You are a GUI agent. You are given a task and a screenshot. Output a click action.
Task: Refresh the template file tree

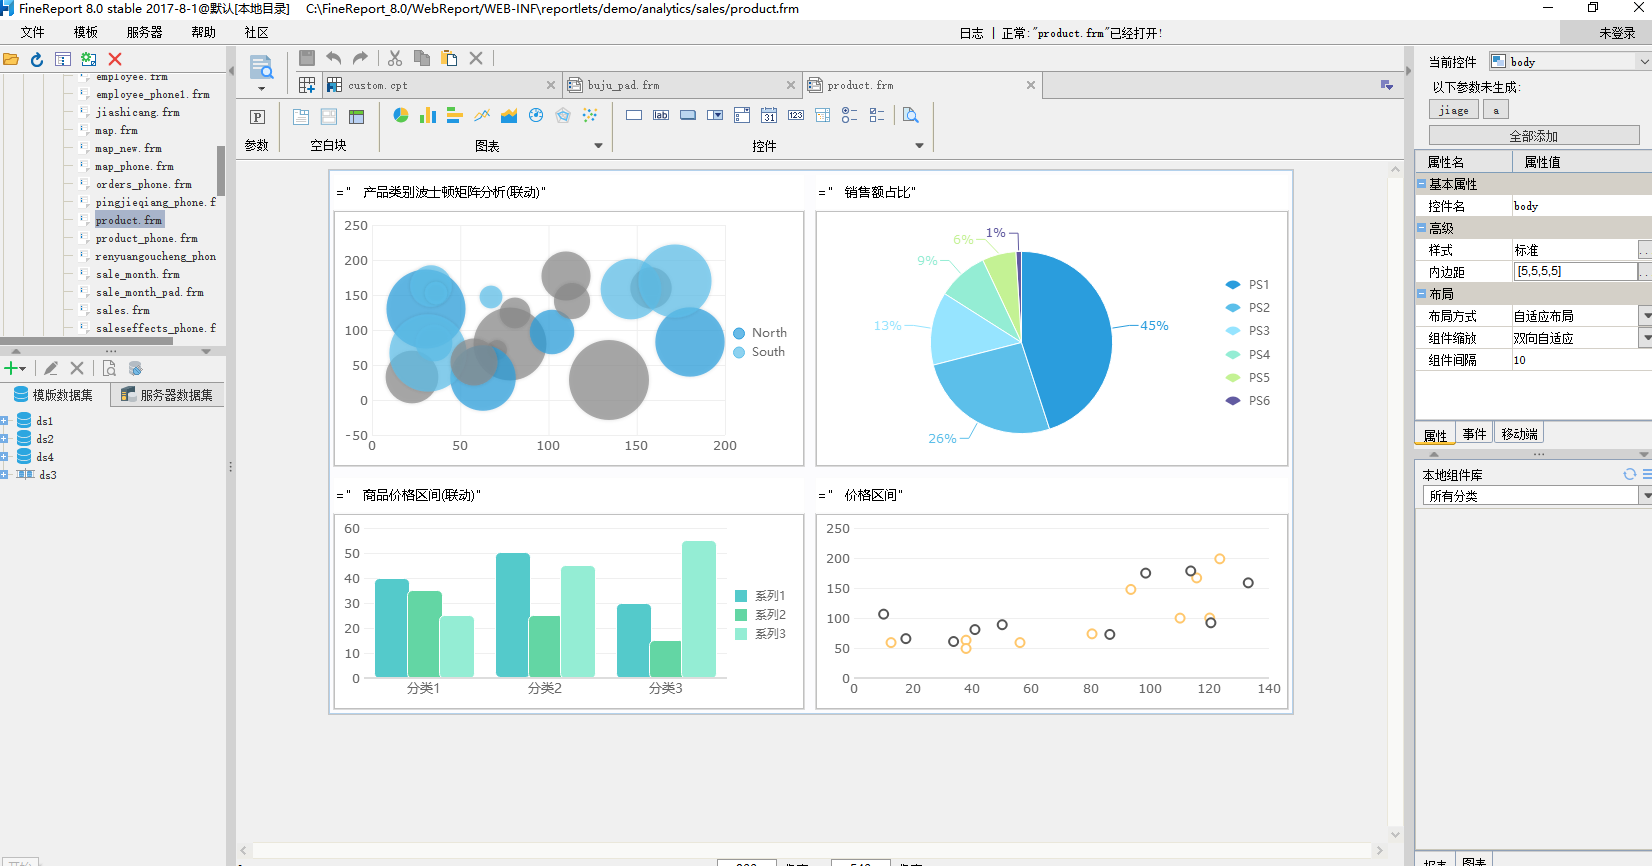click(x=37, y=60)
